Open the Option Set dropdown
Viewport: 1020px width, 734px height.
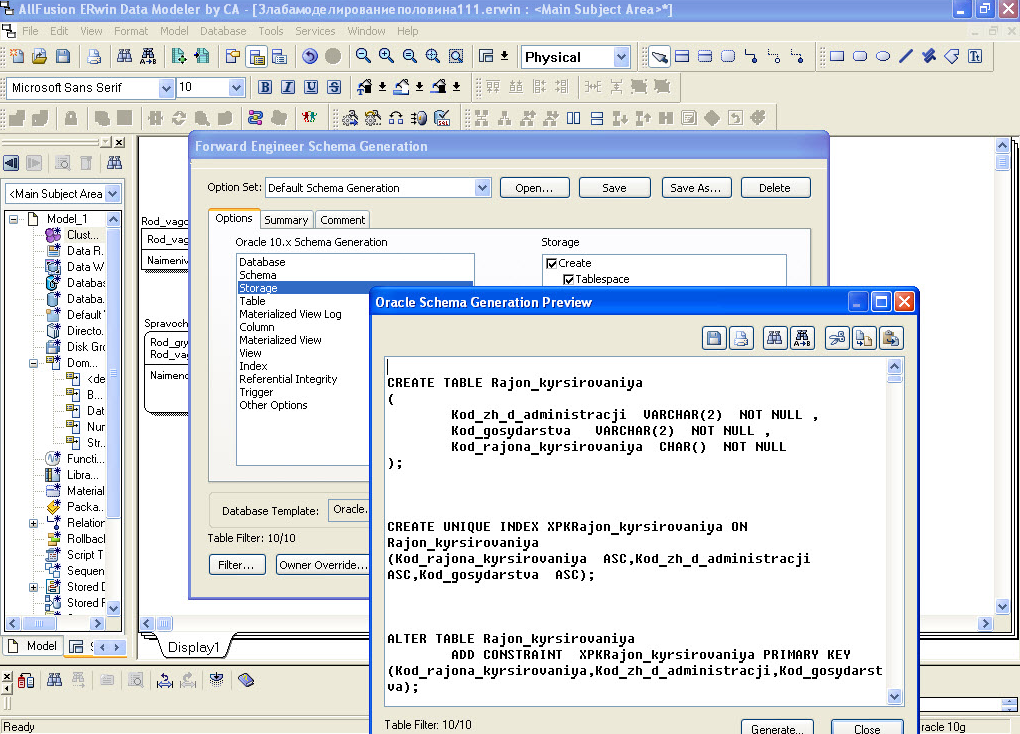(482, 188)
